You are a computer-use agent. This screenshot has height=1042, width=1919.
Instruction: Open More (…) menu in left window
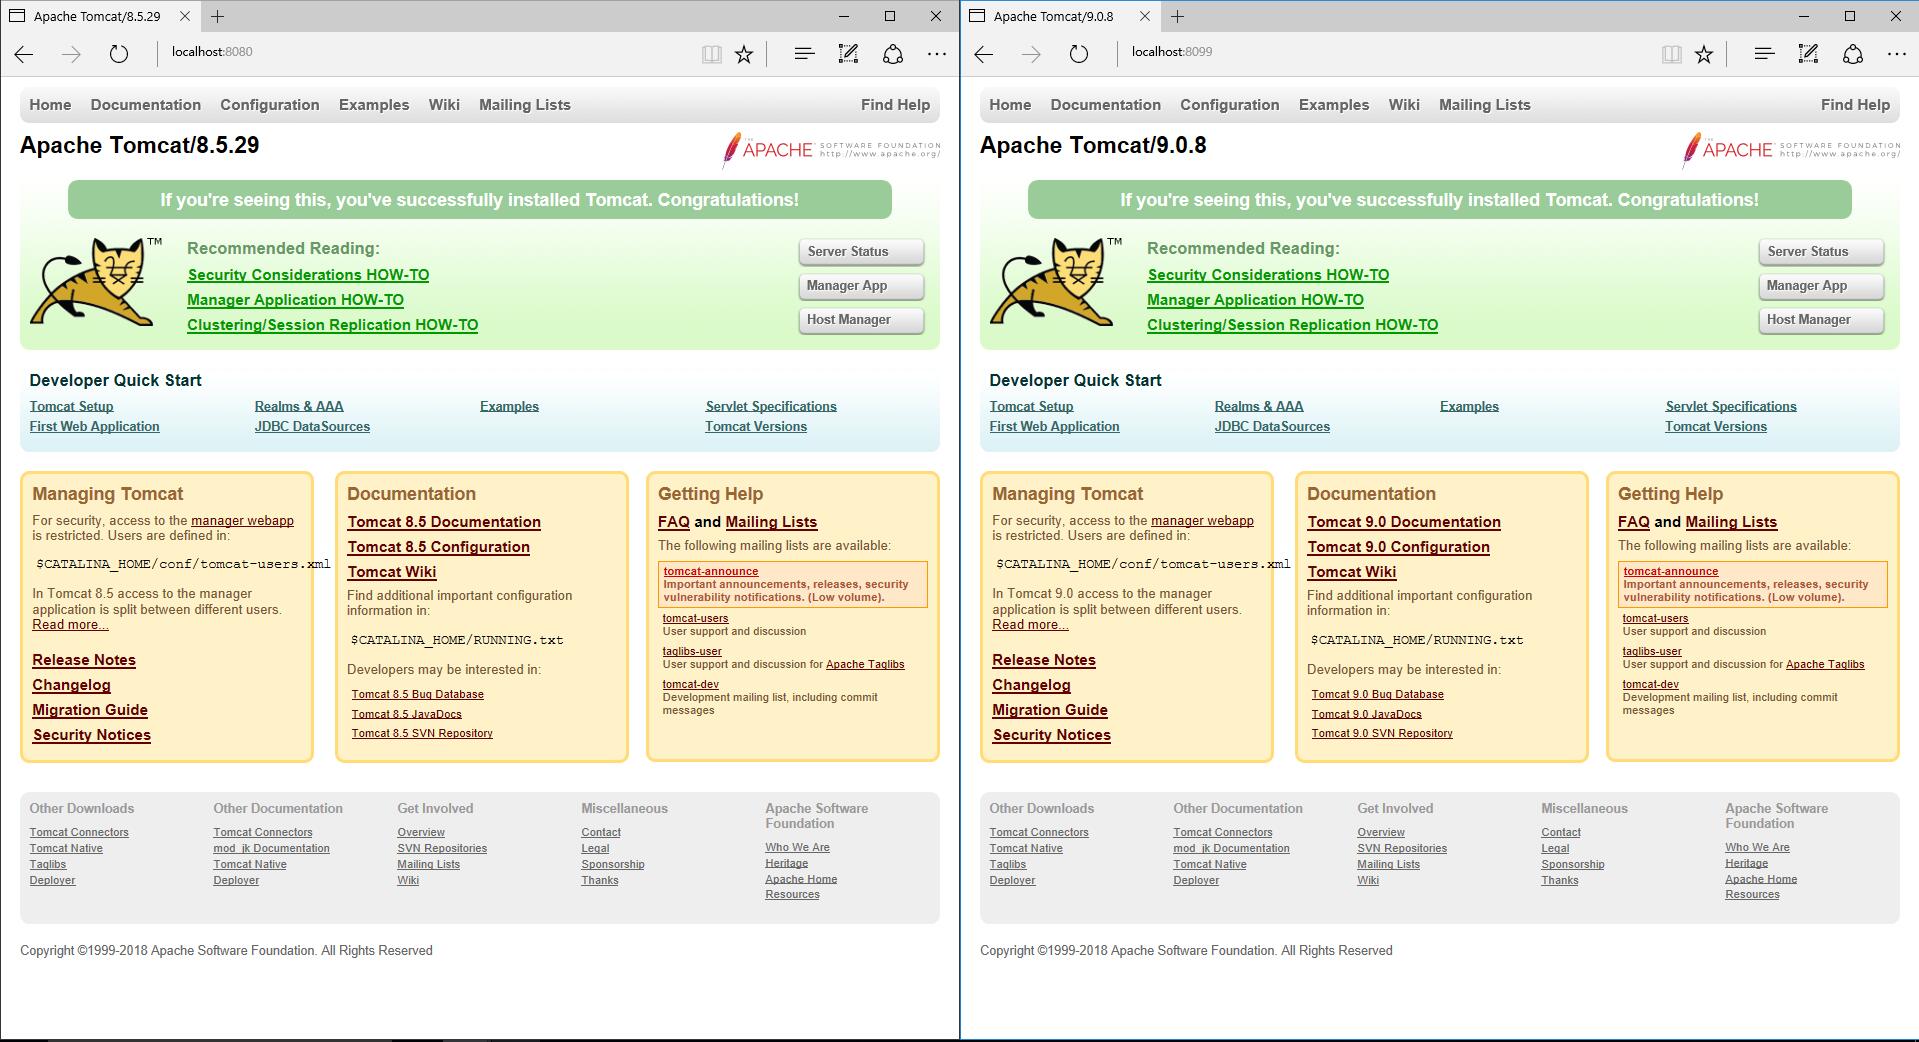937,54
